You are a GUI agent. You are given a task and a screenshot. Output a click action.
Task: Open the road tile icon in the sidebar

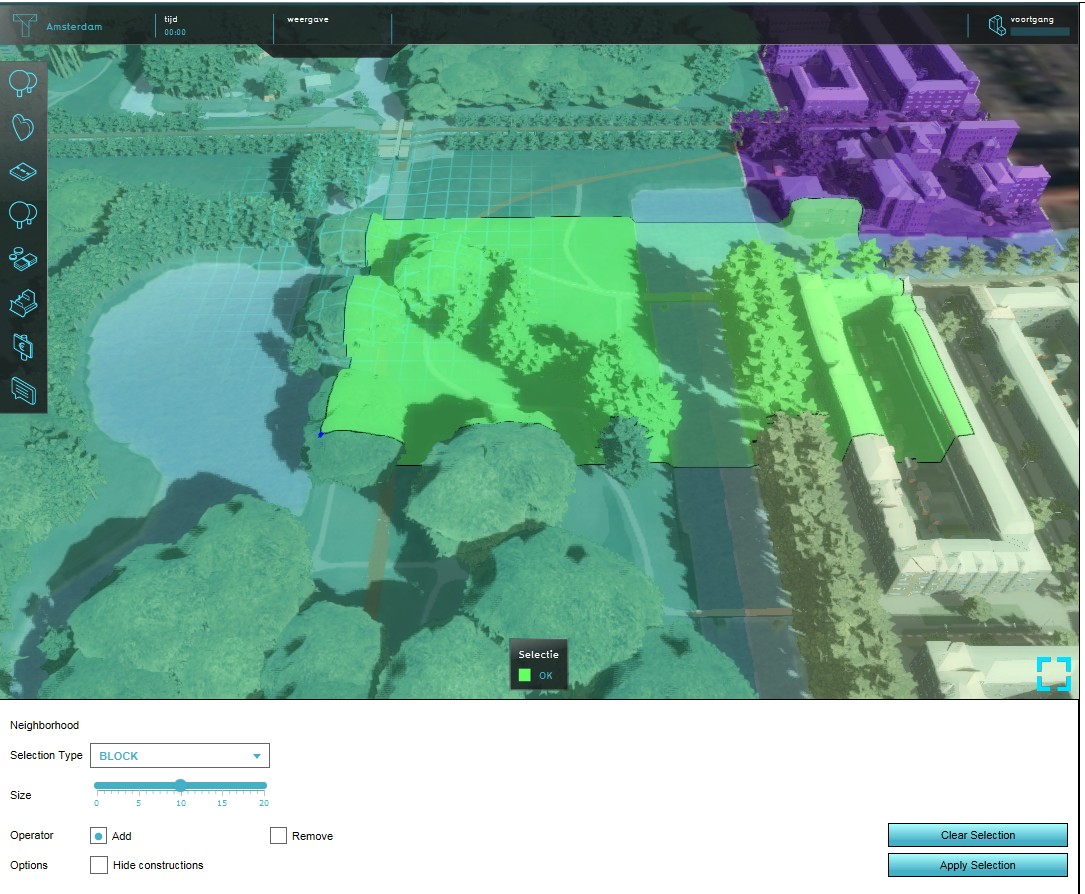coord(24,172)
